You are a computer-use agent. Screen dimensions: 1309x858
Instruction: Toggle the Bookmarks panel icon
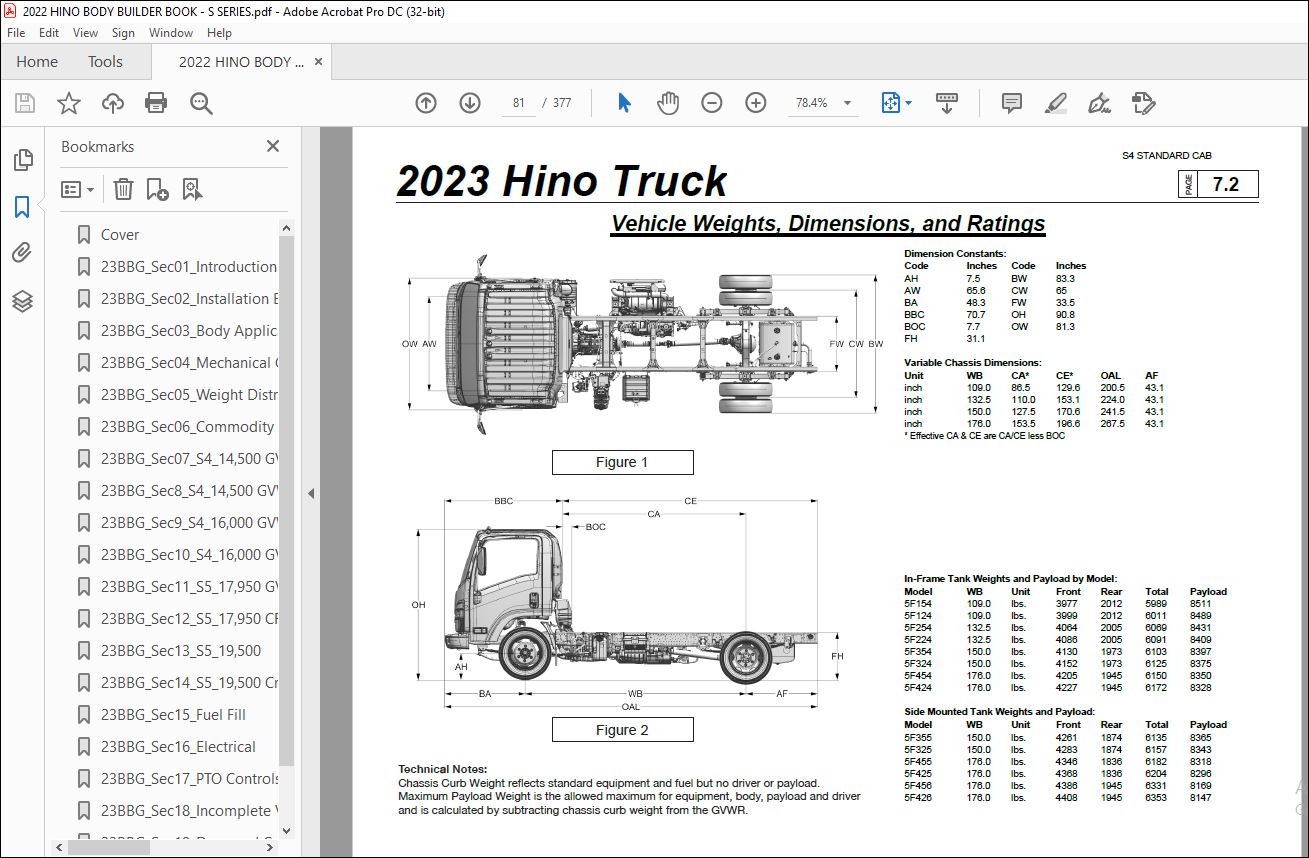tap(22, 207)
